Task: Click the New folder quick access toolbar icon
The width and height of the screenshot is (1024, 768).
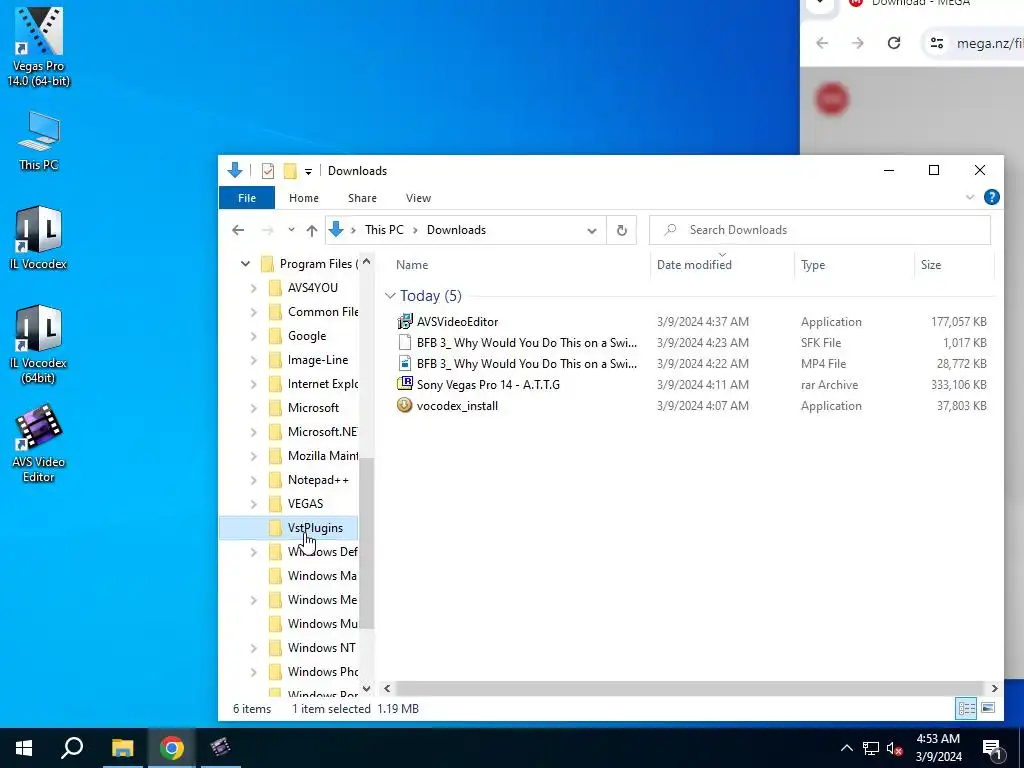Action: [x=290, y=171]
